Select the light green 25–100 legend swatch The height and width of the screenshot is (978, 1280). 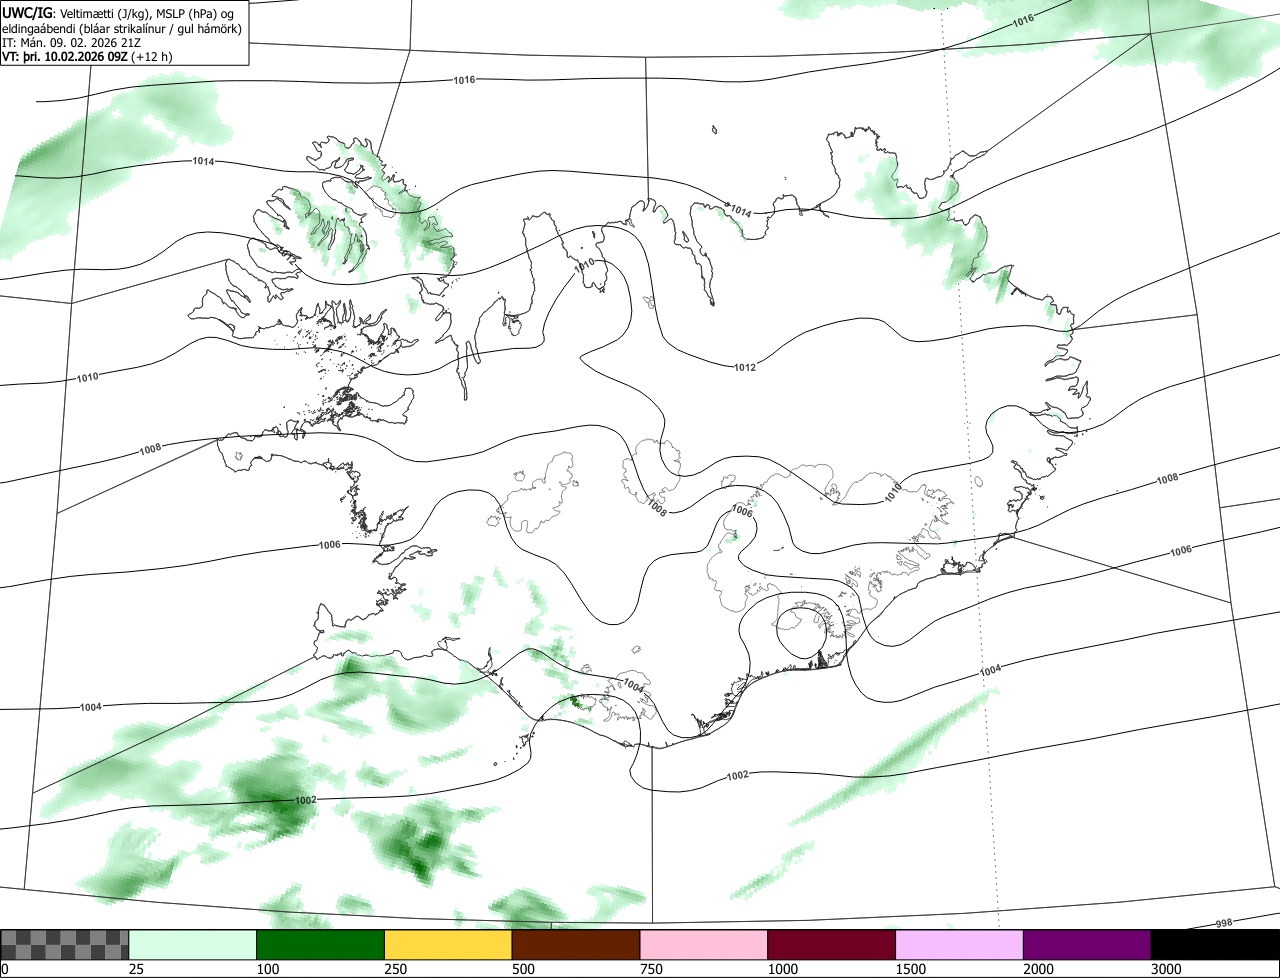pyautogui.click(x=193, y=944)
